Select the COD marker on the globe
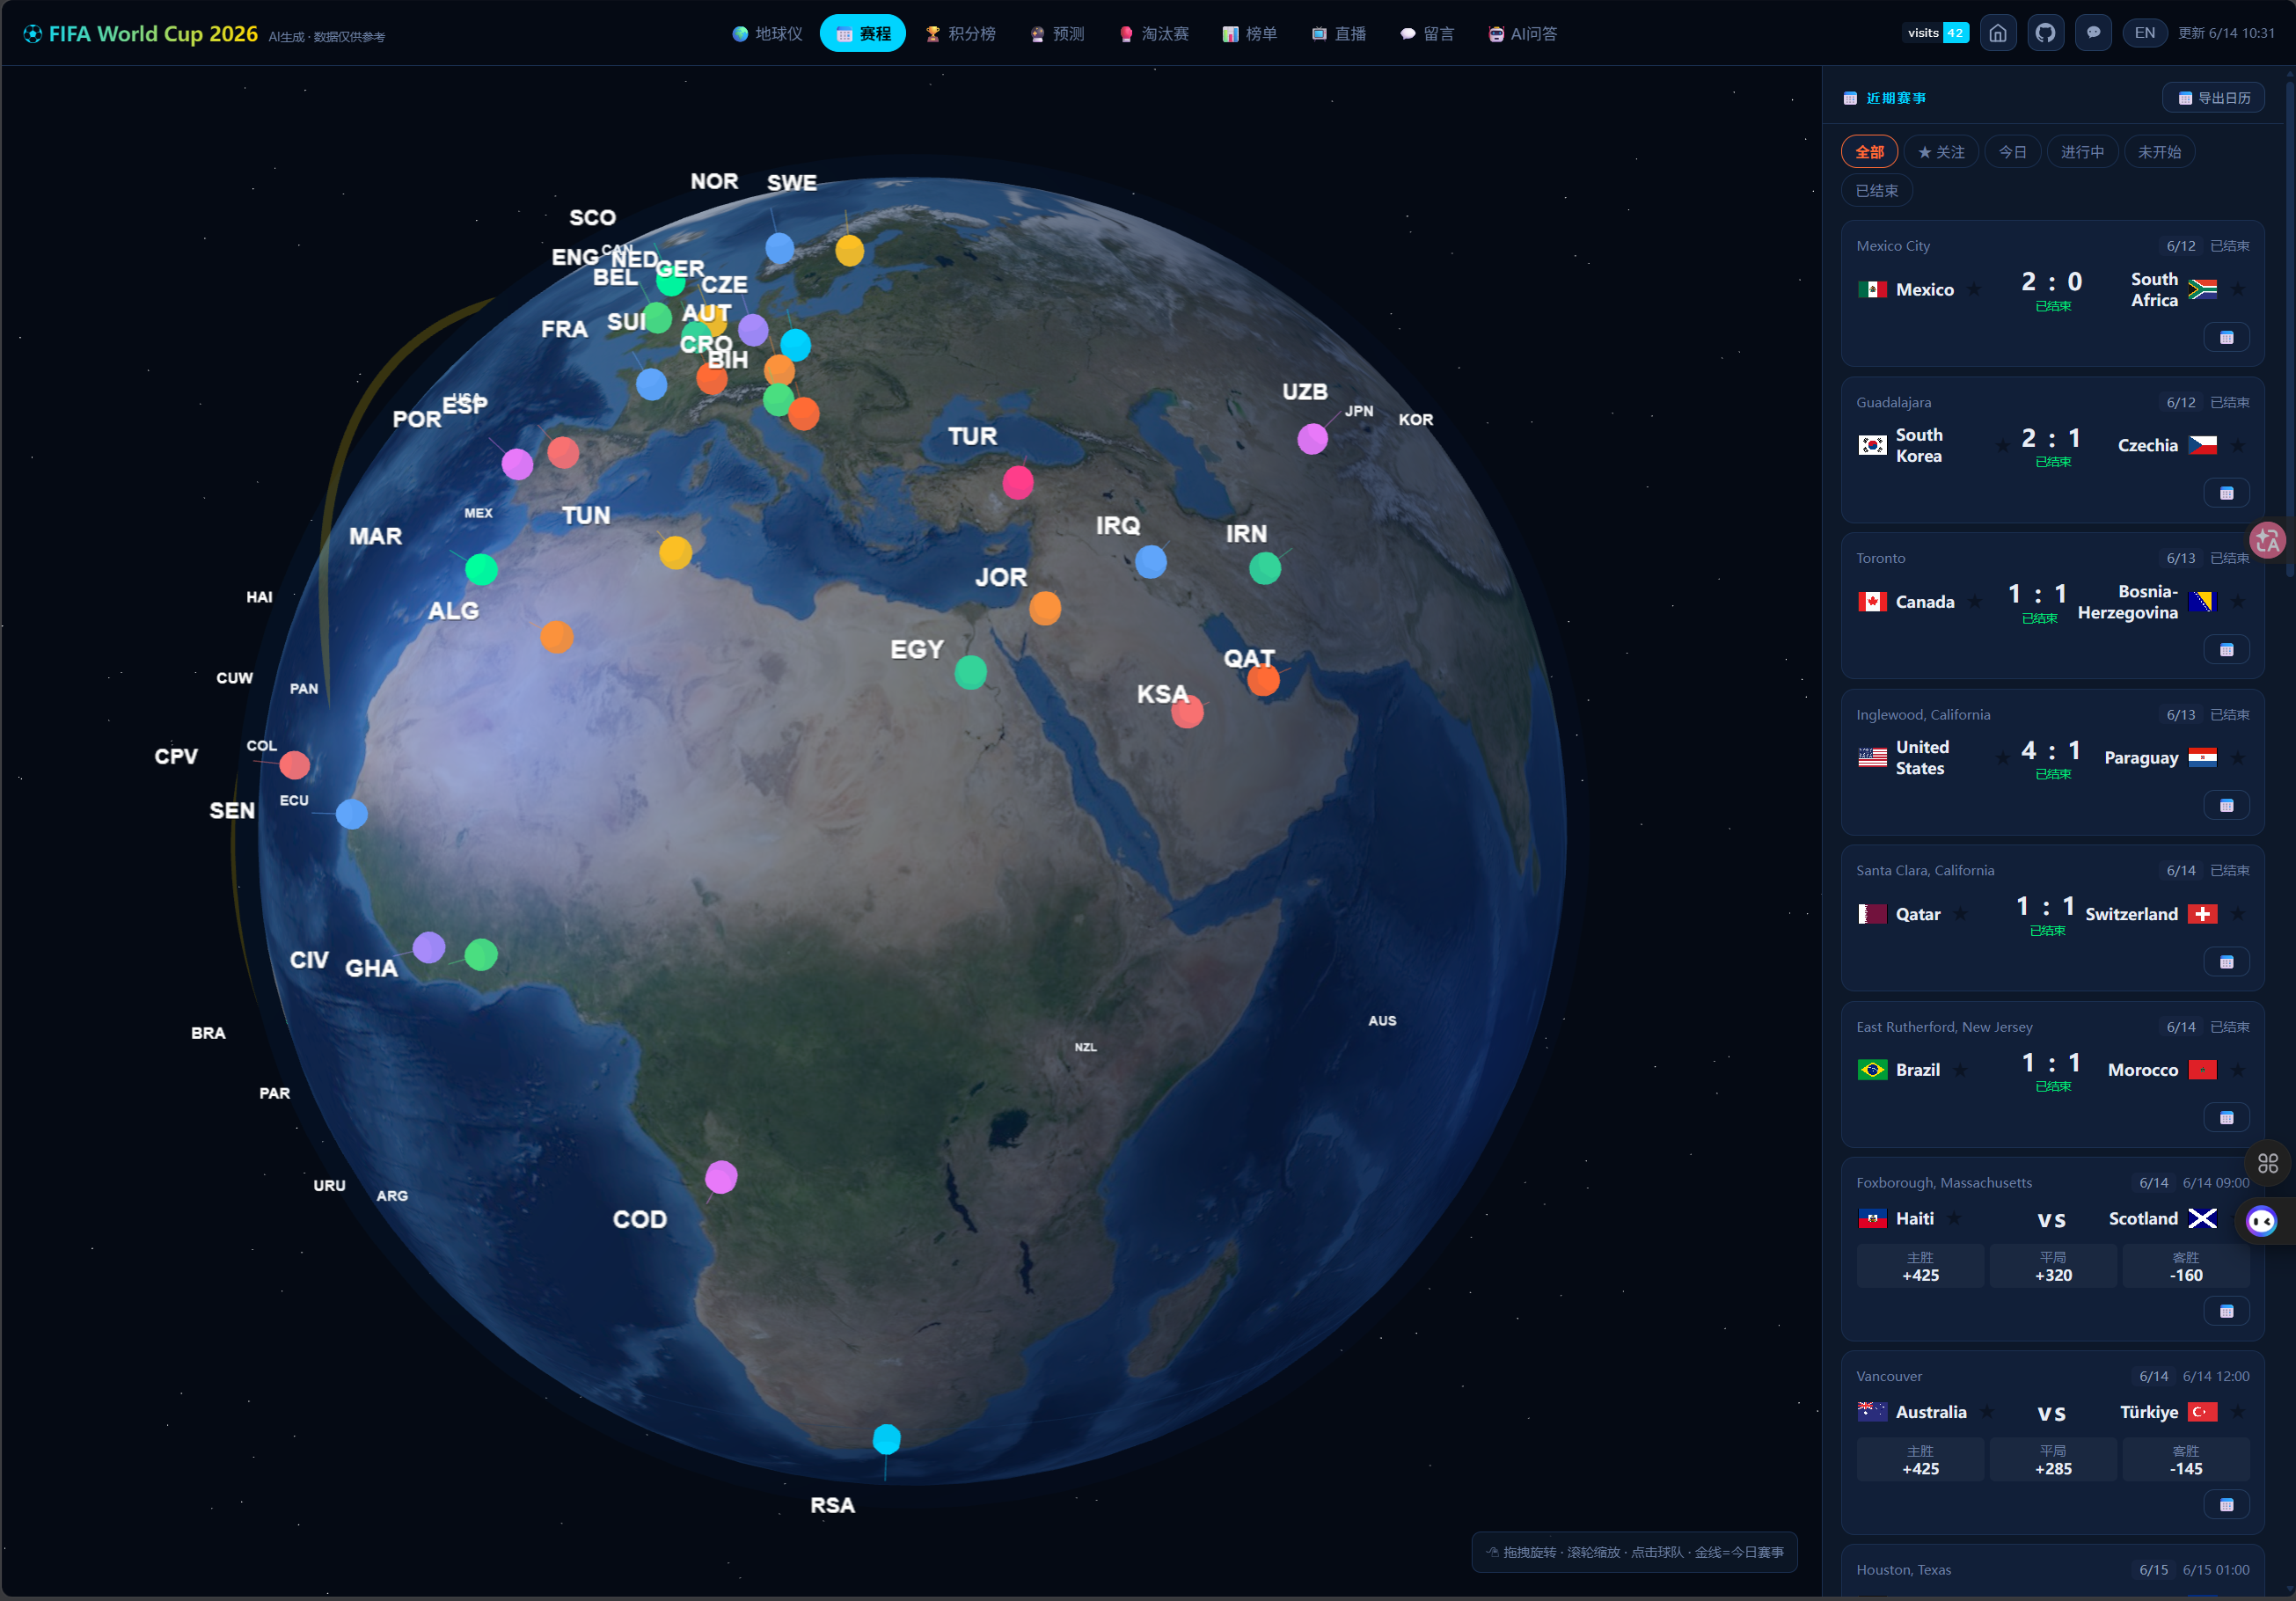The height and width of the screenshot is (1601, 2296). [721, 1177]
